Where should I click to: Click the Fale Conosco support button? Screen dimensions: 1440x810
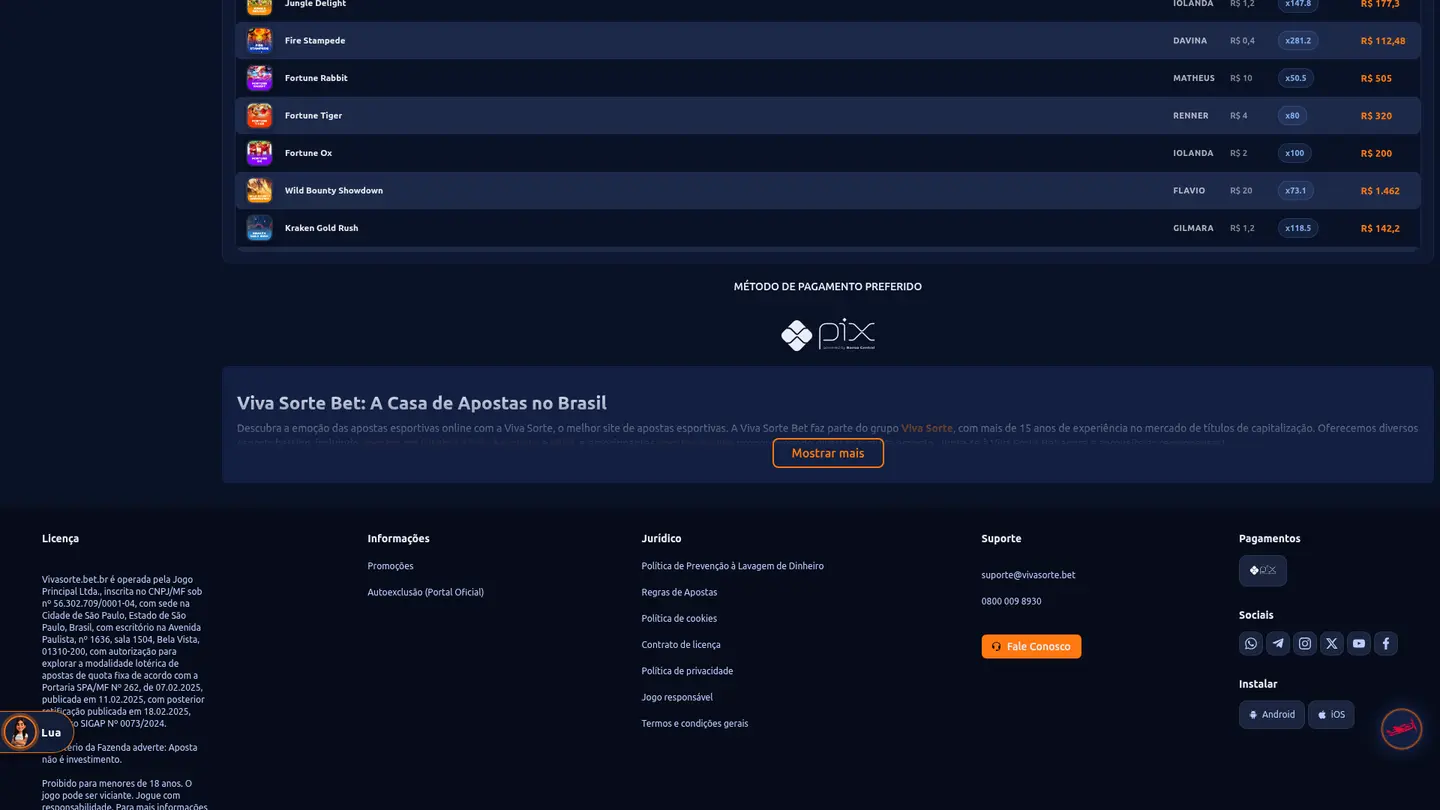pyautogui.click(x=1031, y=646)
